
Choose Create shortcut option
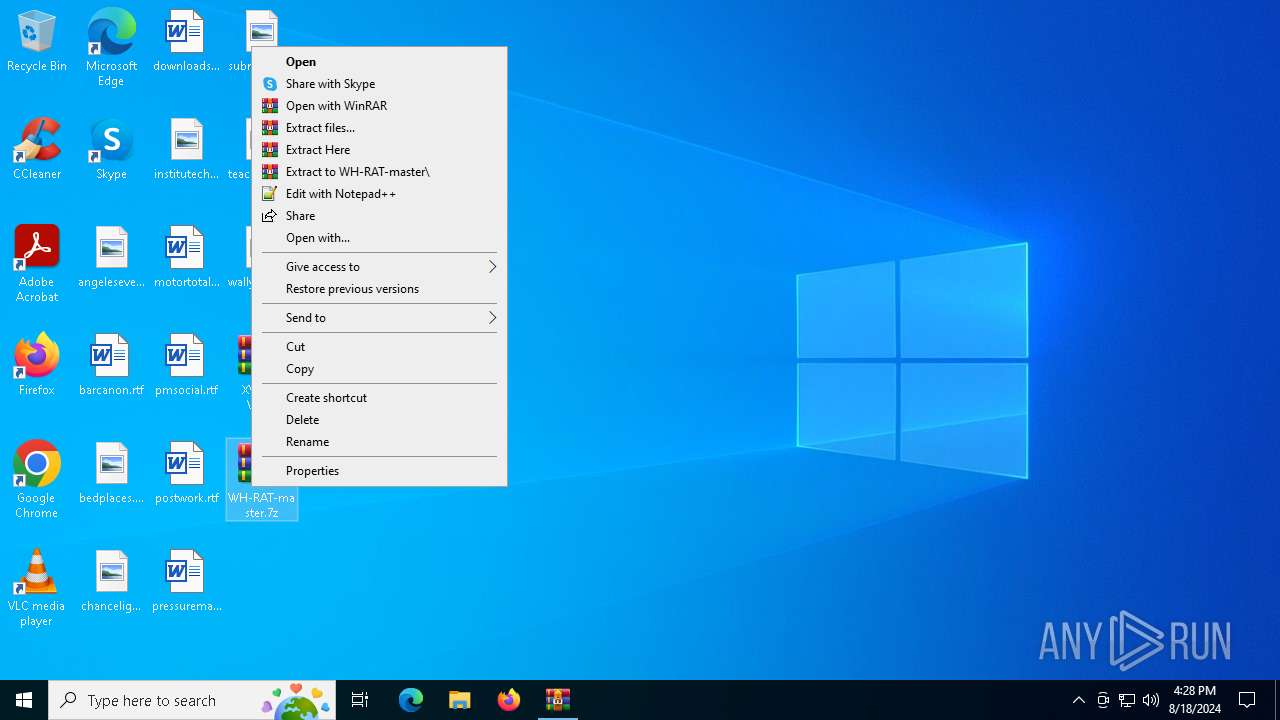pyautogui.click(x=379, y=398)
